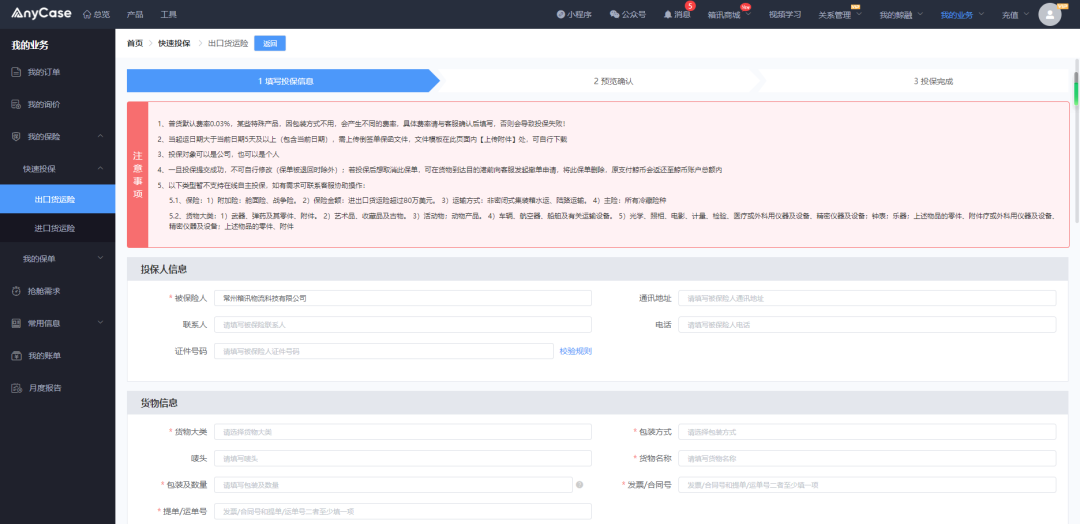Click step 3 投保完成
This screenshot has width=1080, height=524.
coord(933,81)
